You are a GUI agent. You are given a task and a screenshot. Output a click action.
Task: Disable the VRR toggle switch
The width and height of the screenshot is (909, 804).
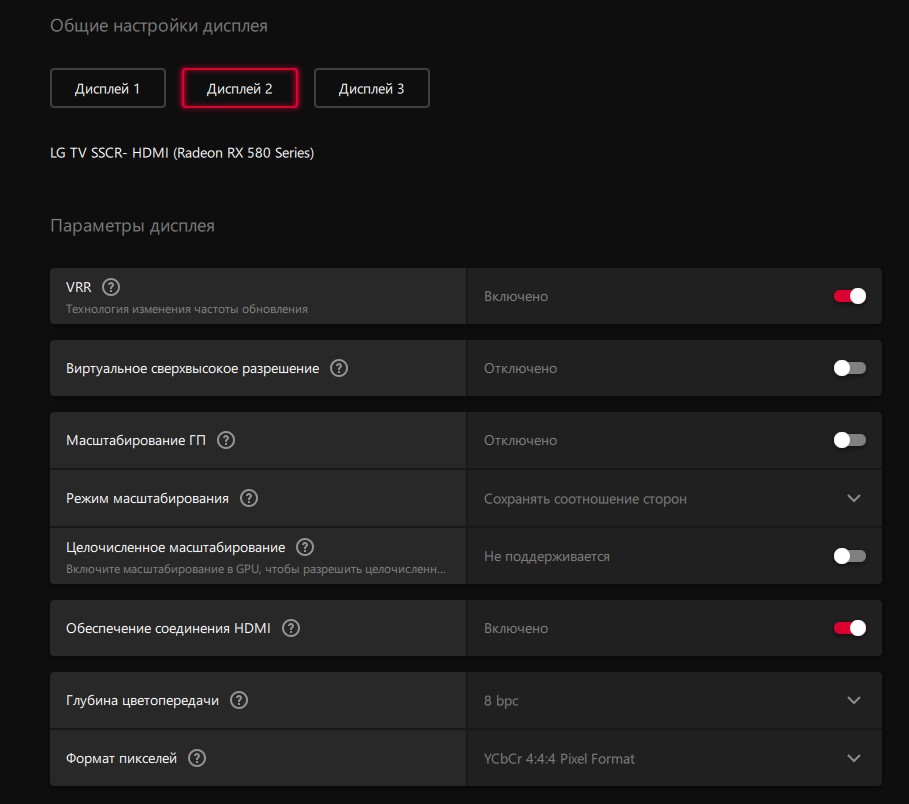coord(849,296)
